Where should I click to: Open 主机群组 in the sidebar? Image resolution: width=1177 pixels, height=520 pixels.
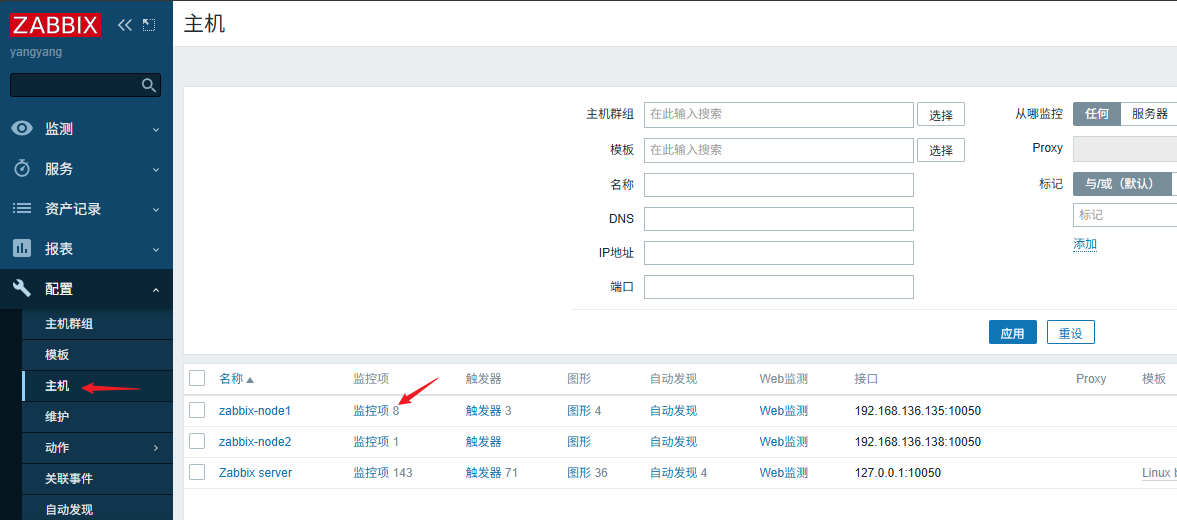(69, 323)
